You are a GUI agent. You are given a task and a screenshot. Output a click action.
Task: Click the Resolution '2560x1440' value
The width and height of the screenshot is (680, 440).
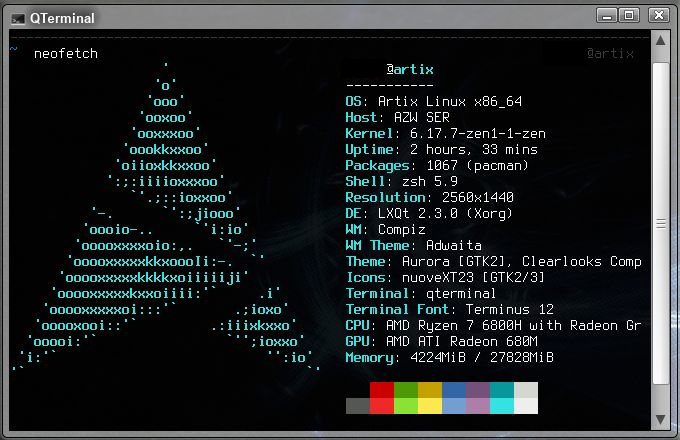[x=477, y=197]
